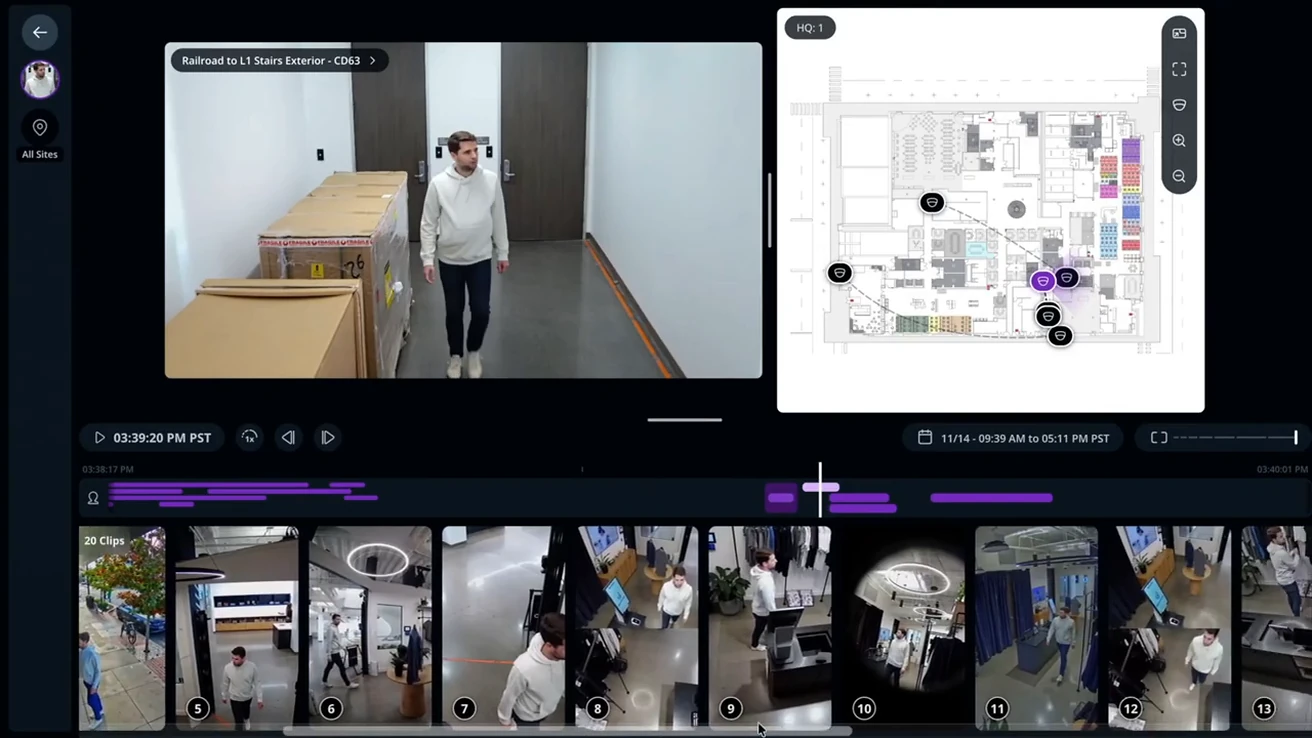Toggle camera icons on floor plan
Screen dimensions: 1312x738
1179,105
